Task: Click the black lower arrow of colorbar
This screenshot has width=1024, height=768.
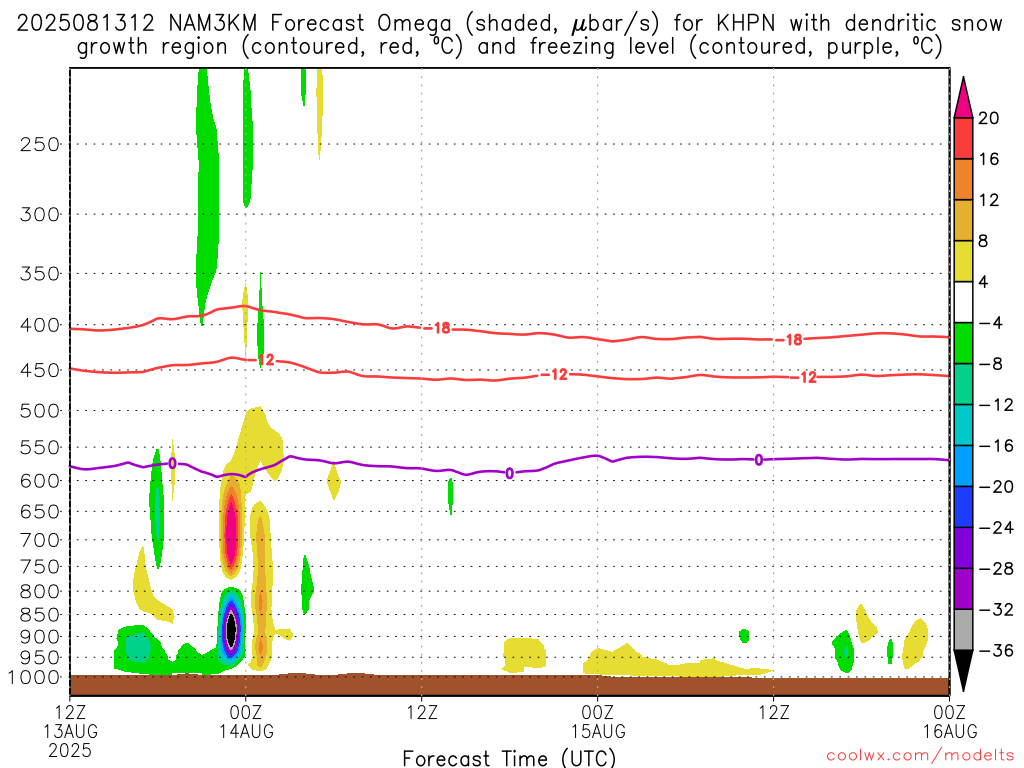Action: tap(963, 671)
